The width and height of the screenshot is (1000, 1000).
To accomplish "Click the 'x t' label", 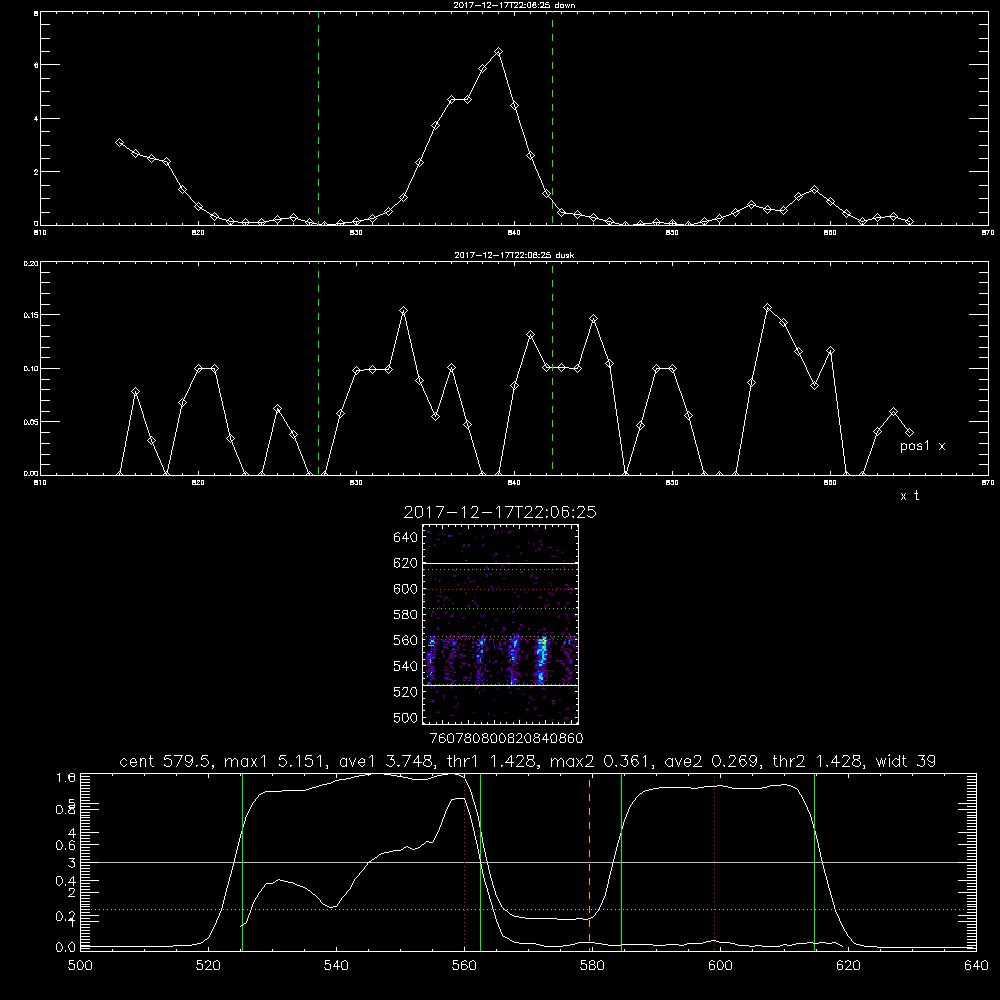I will click(909, 496).
